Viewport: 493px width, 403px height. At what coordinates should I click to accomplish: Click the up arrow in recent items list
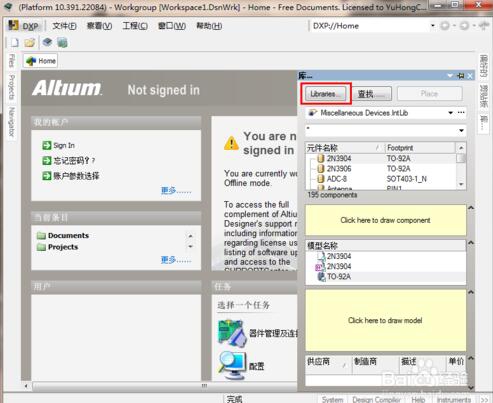click(190, 236)
